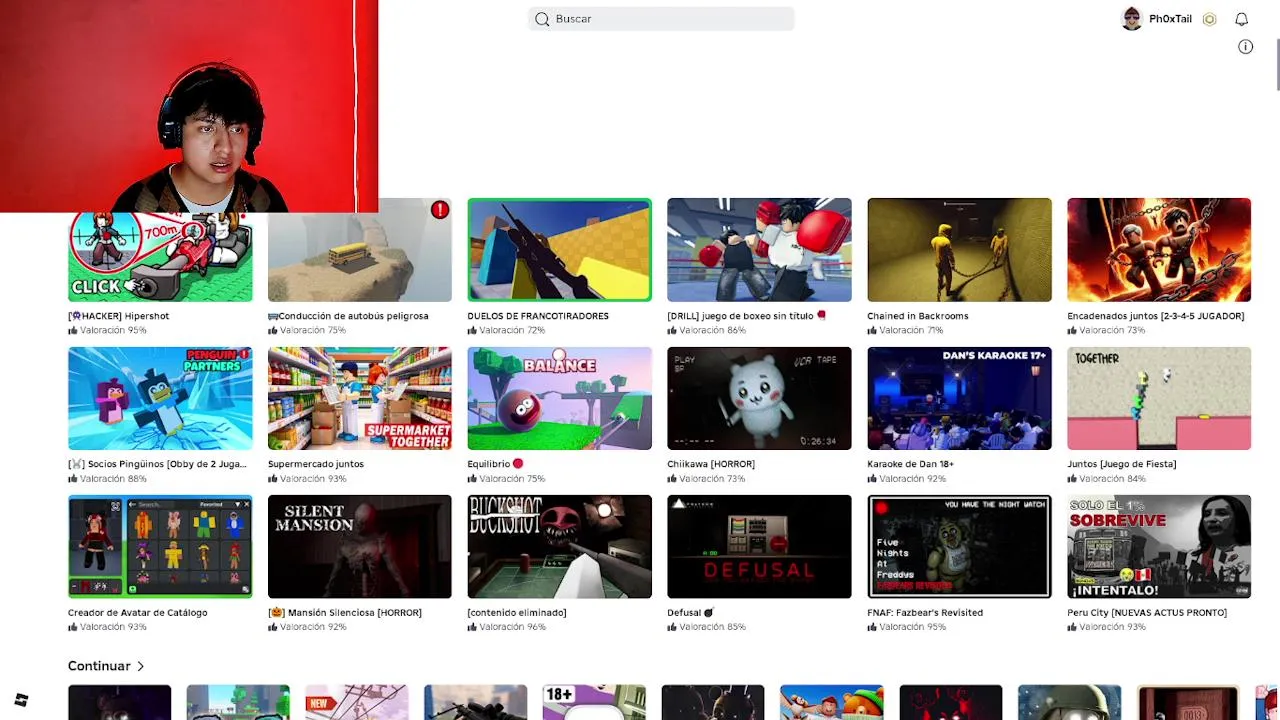
Task: Open Socios Pingüinos obby thumbnail
Action: tap(160, 398)
